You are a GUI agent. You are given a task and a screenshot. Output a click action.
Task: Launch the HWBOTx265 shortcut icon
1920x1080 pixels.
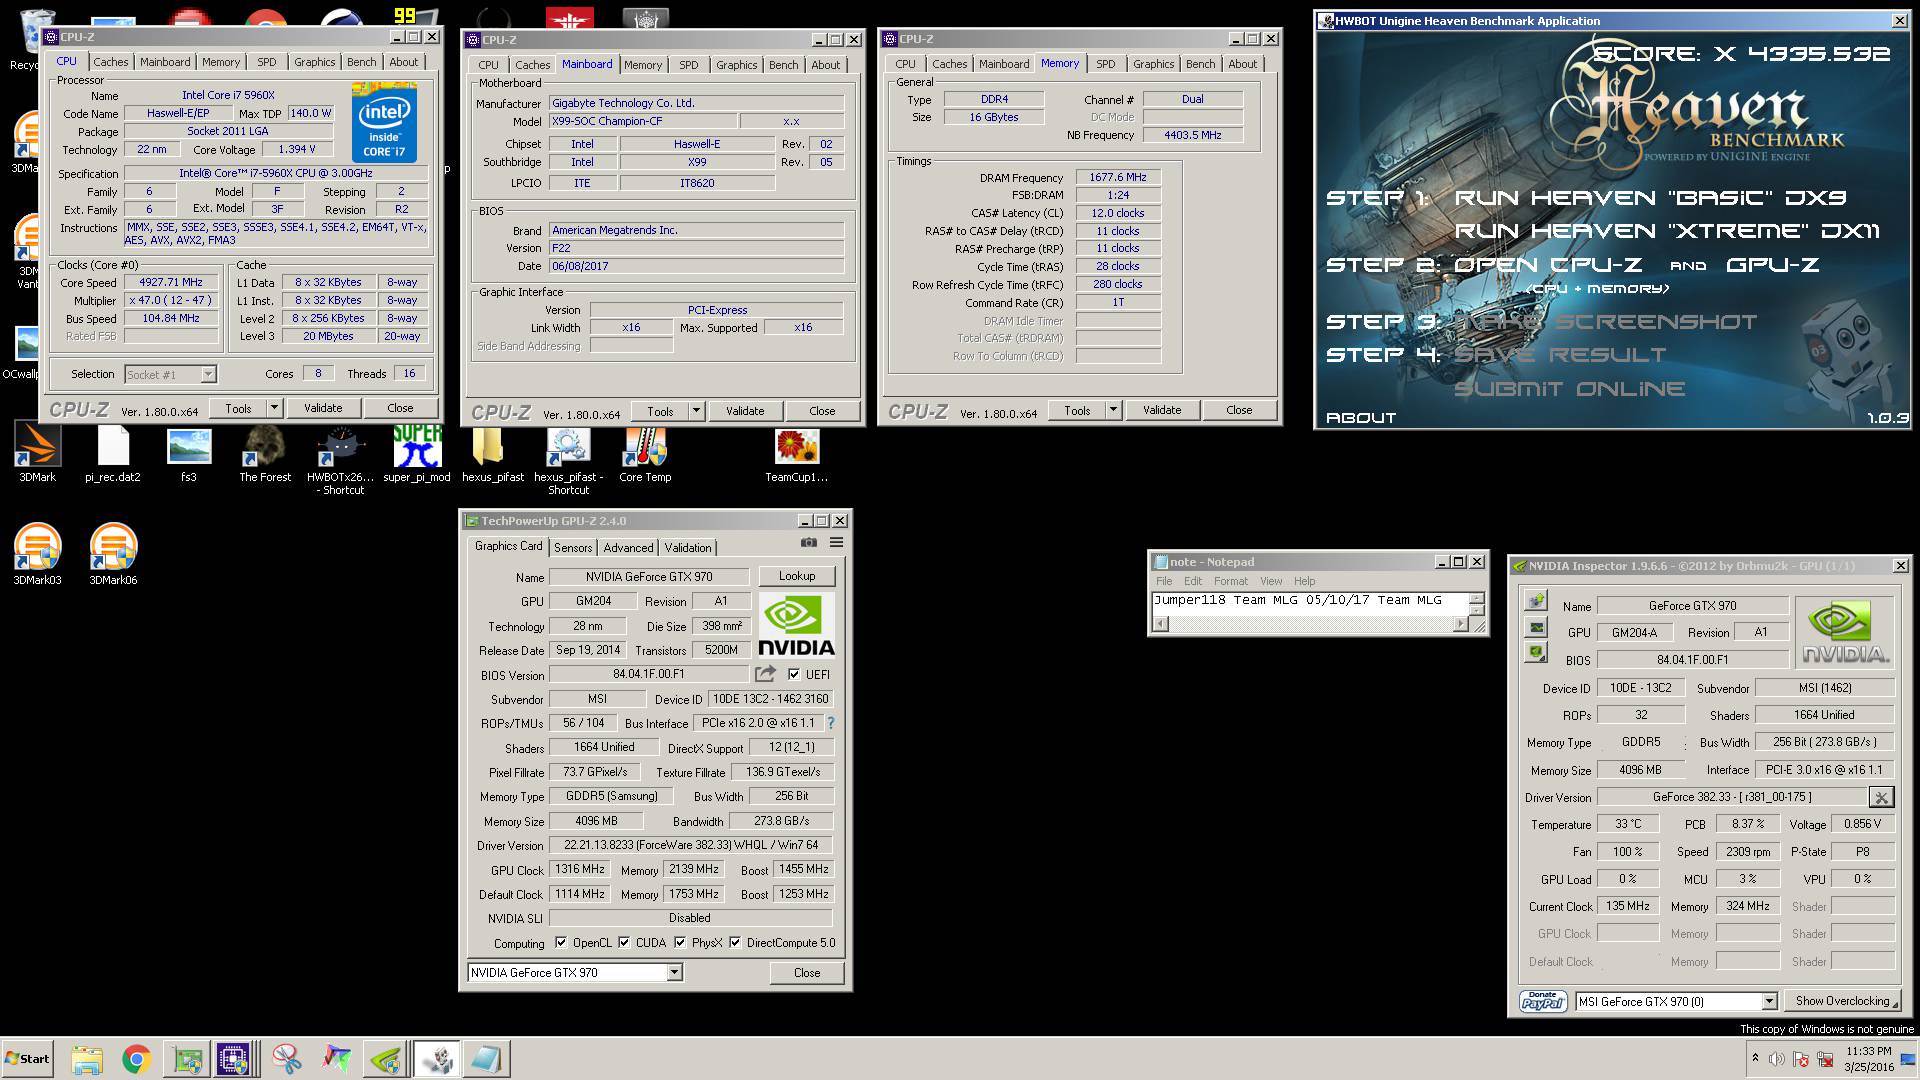[341, 458]
